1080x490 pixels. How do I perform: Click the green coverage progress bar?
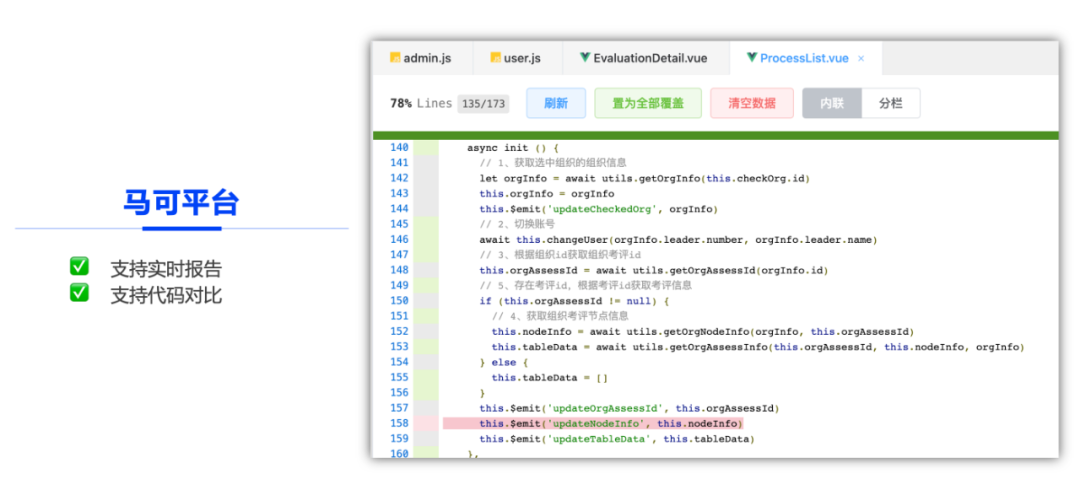(x=716, y=135)
